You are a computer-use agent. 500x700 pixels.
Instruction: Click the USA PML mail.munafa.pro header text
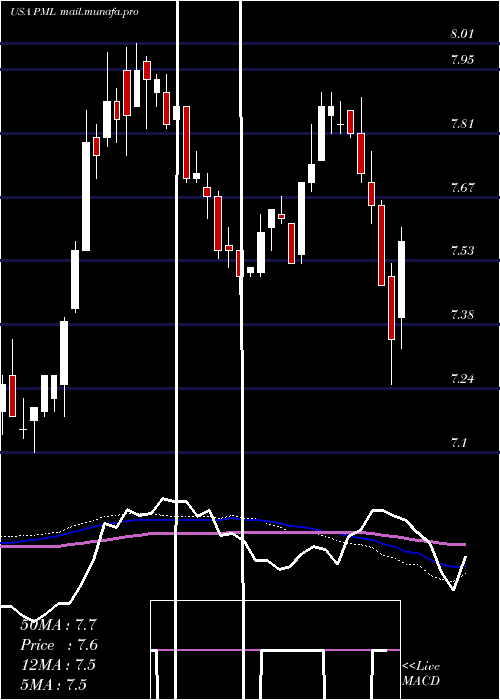pyautogui.click(x=75, y=12)
